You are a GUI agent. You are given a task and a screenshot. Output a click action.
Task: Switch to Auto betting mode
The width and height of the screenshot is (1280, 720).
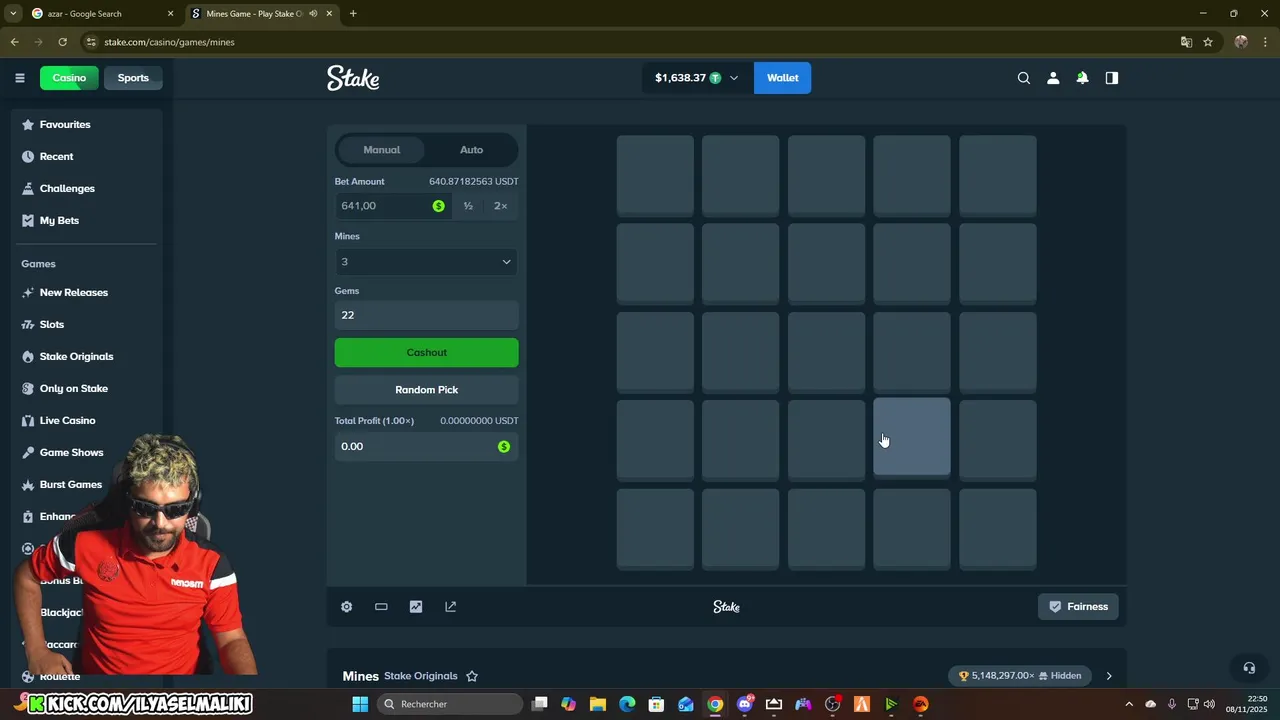pos(471,150)
